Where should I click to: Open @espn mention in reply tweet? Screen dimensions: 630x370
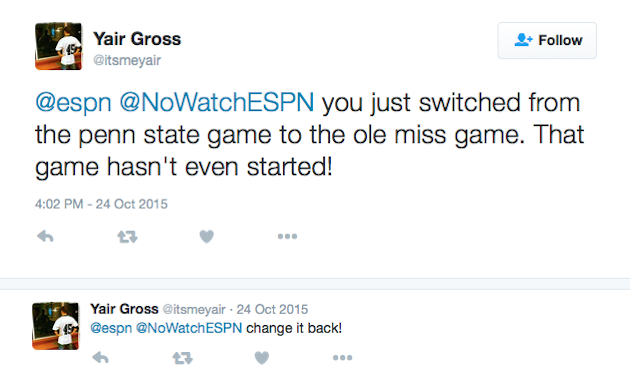pyautogui.click(x=111, y=328)
